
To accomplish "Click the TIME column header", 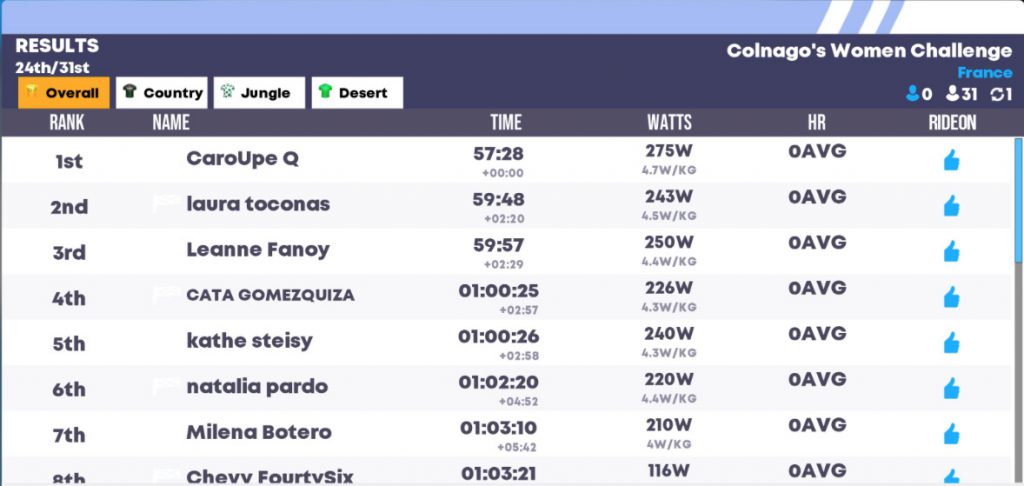I will click(506, 122).
